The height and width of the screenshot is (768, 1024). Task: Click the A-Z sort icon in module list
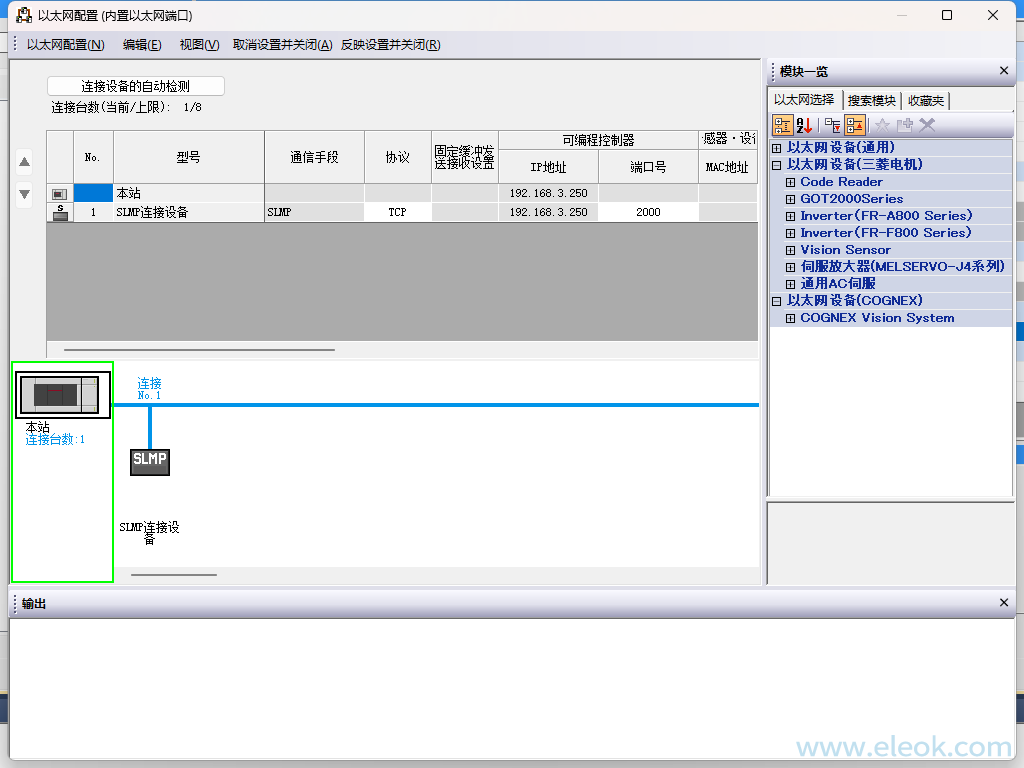point(805,125)
